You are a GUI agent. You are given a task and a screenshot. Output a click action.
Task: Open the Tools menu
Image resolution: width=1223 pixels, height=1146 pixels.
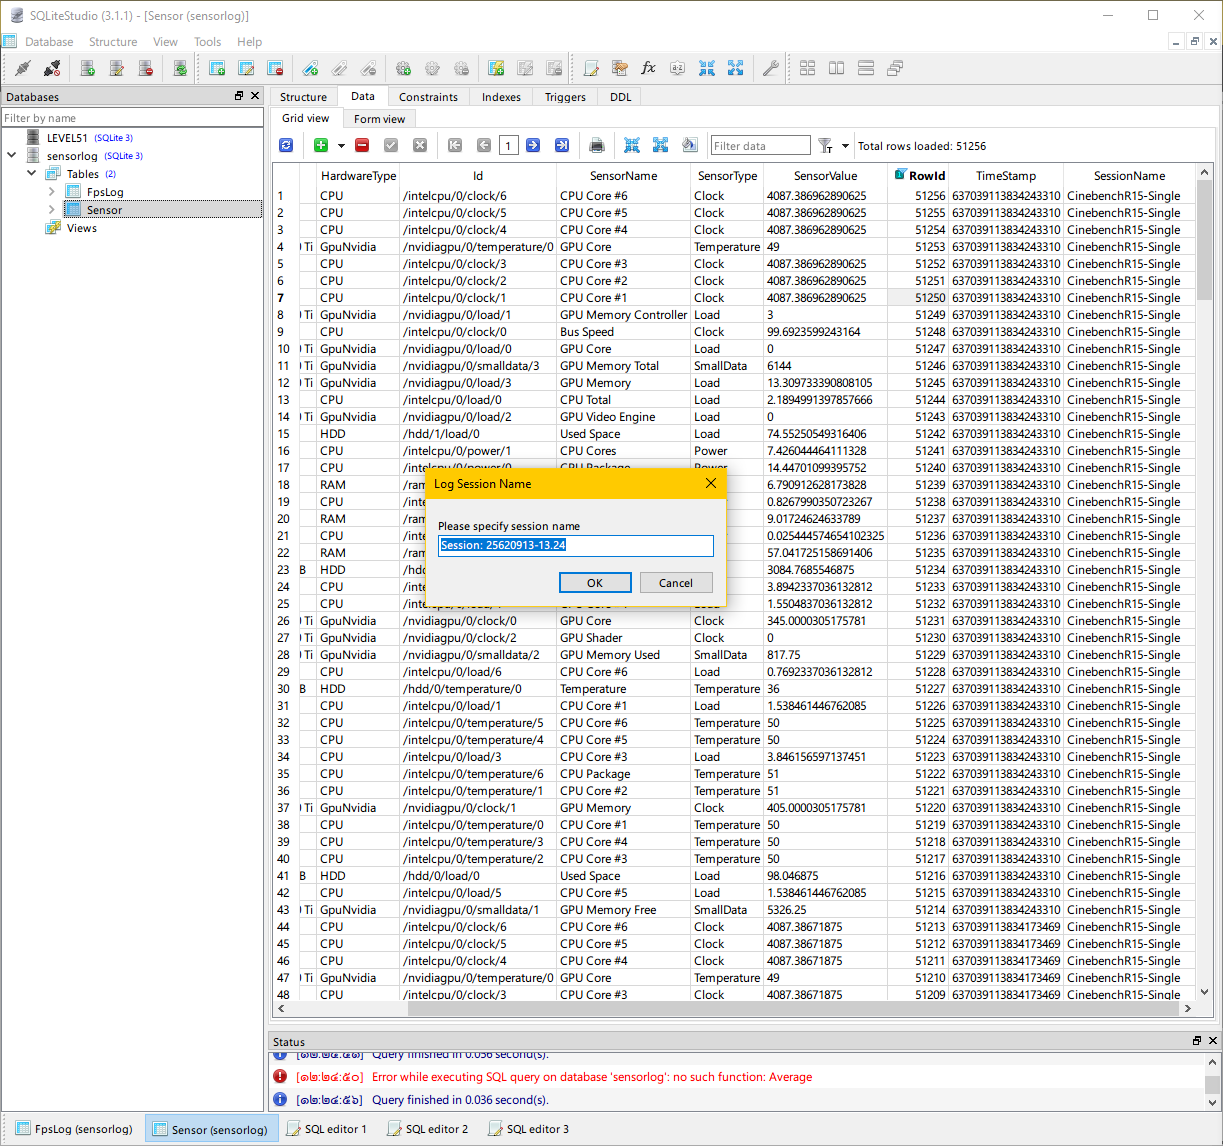click(207, 42)
